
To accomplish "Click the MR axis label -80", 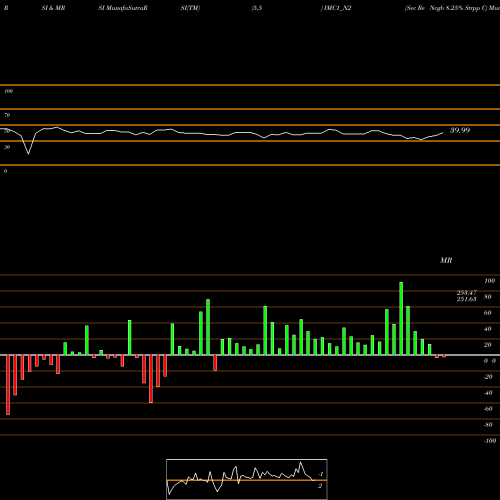I will pos(488,425).
